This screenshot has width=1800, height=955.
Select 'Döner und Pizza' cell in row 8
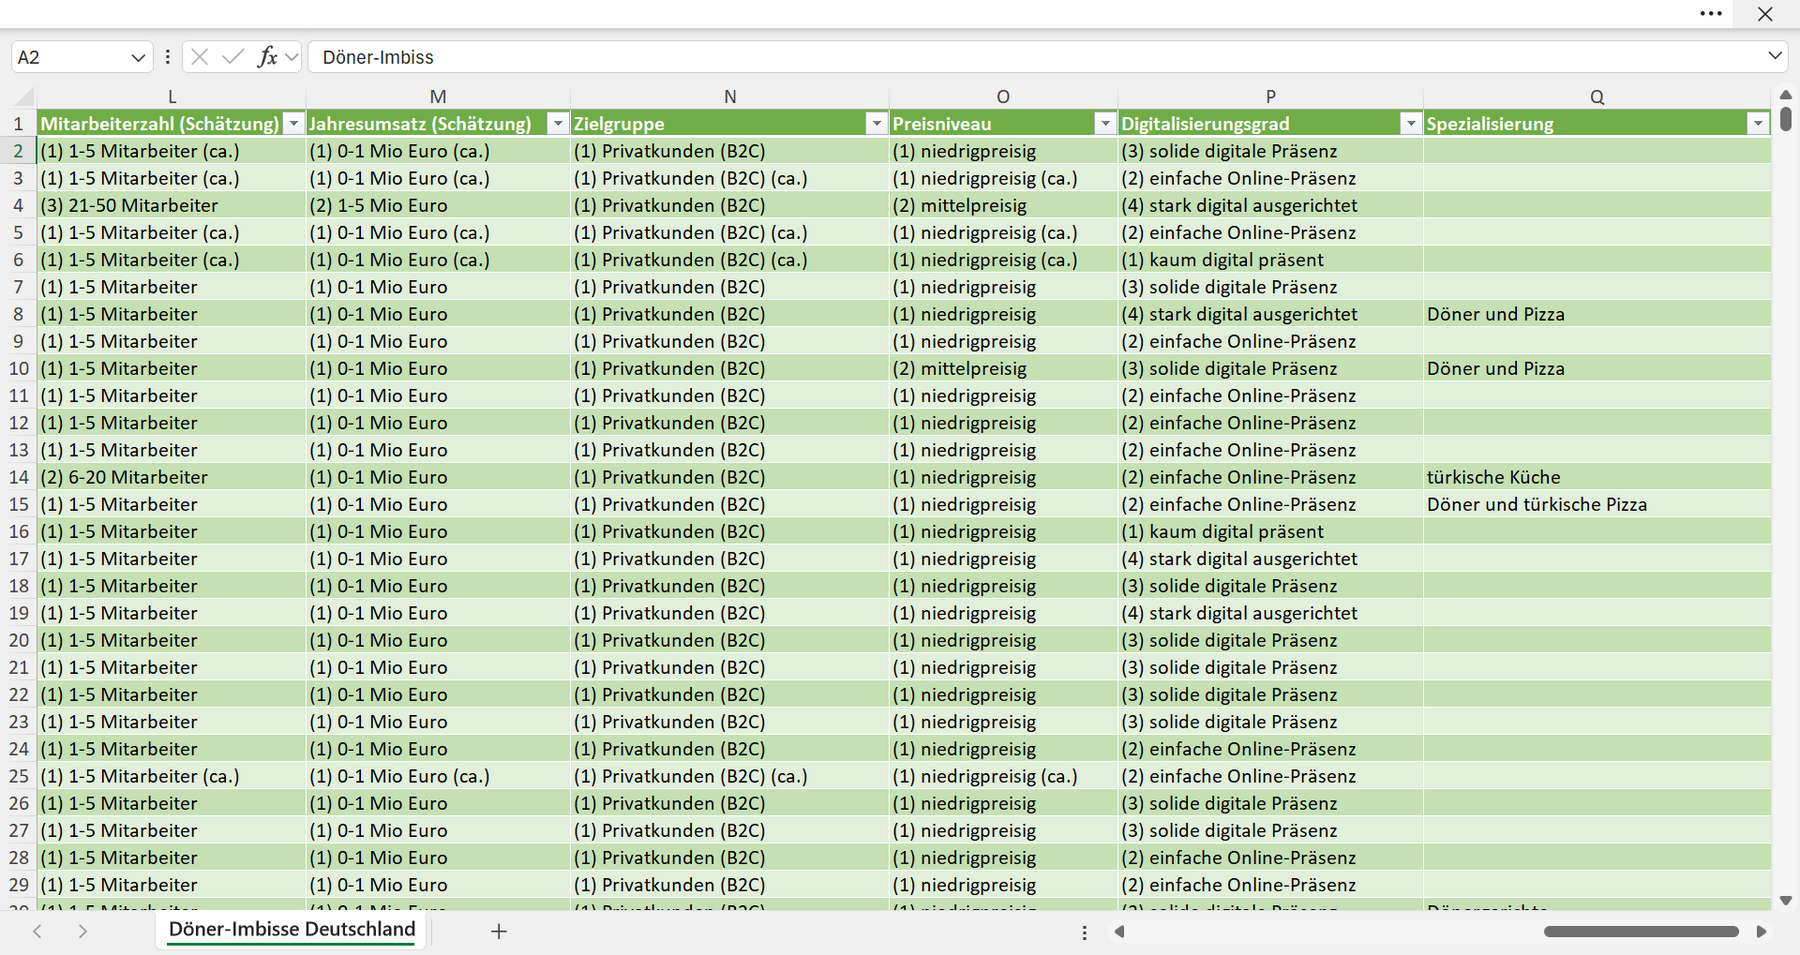click(1597, 314)
